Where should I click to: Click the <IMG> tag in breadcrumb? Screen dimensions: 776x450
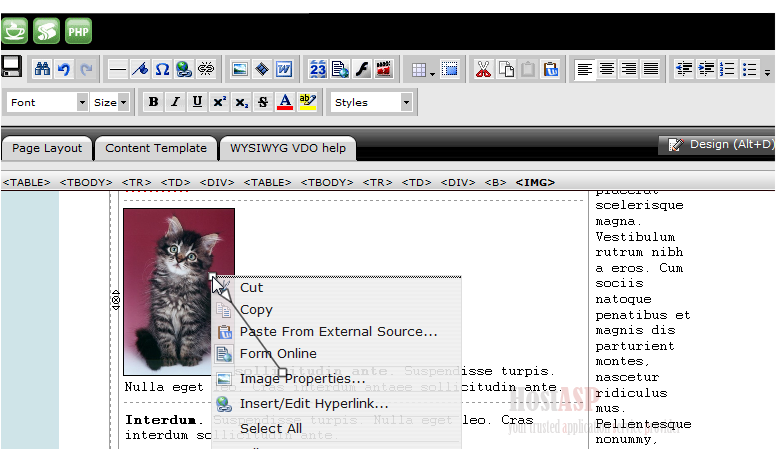click(535, 183)
